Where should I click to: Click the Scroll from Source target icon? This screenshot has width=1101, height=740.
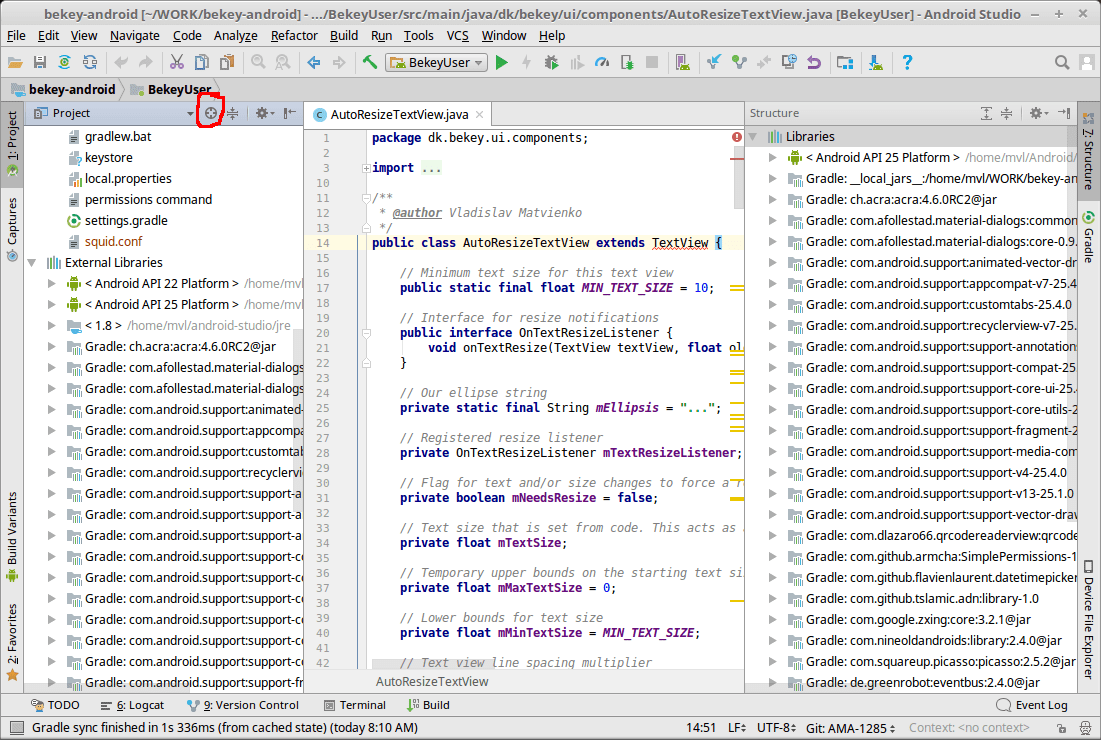pyautogui.click(x=210, y=113)
